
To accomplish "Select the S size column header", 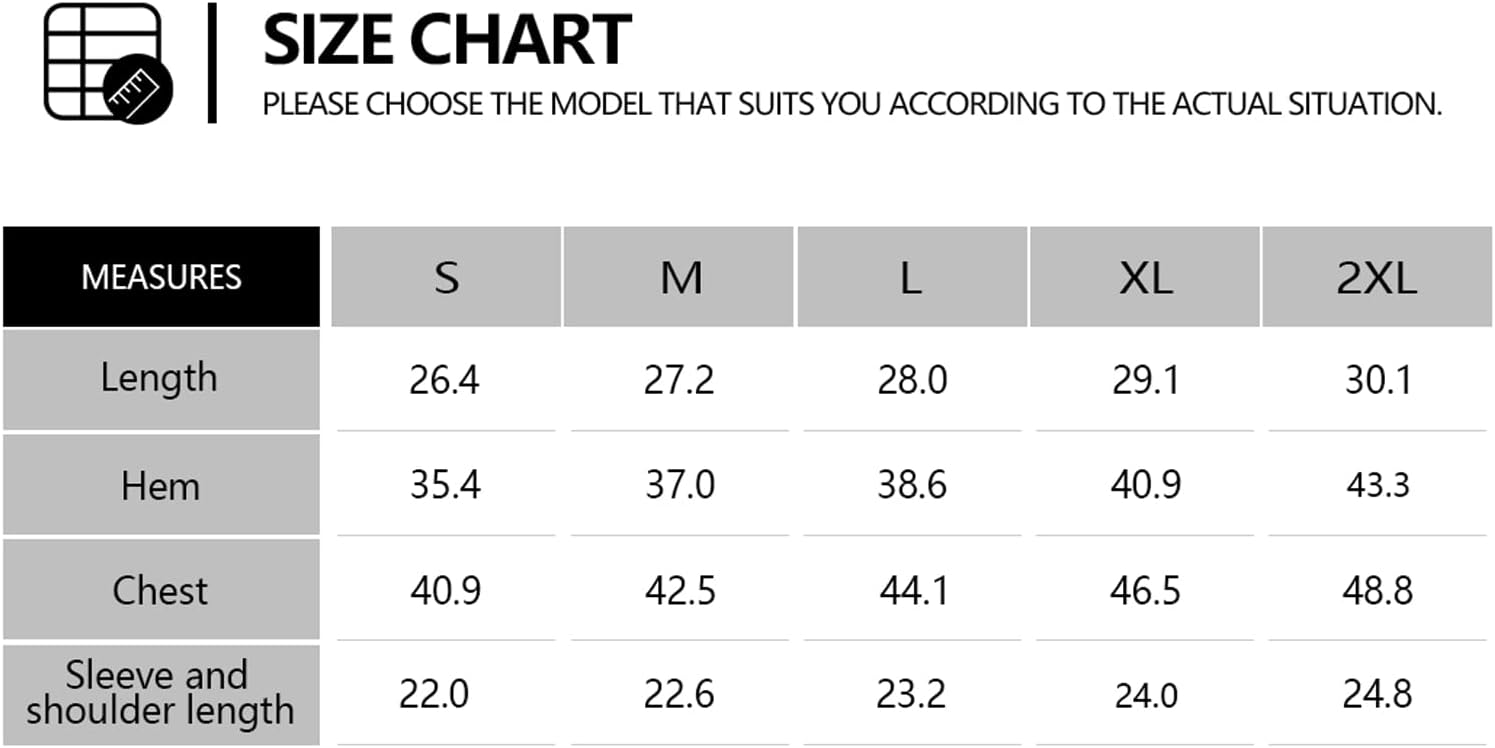I will pos(446,277).
